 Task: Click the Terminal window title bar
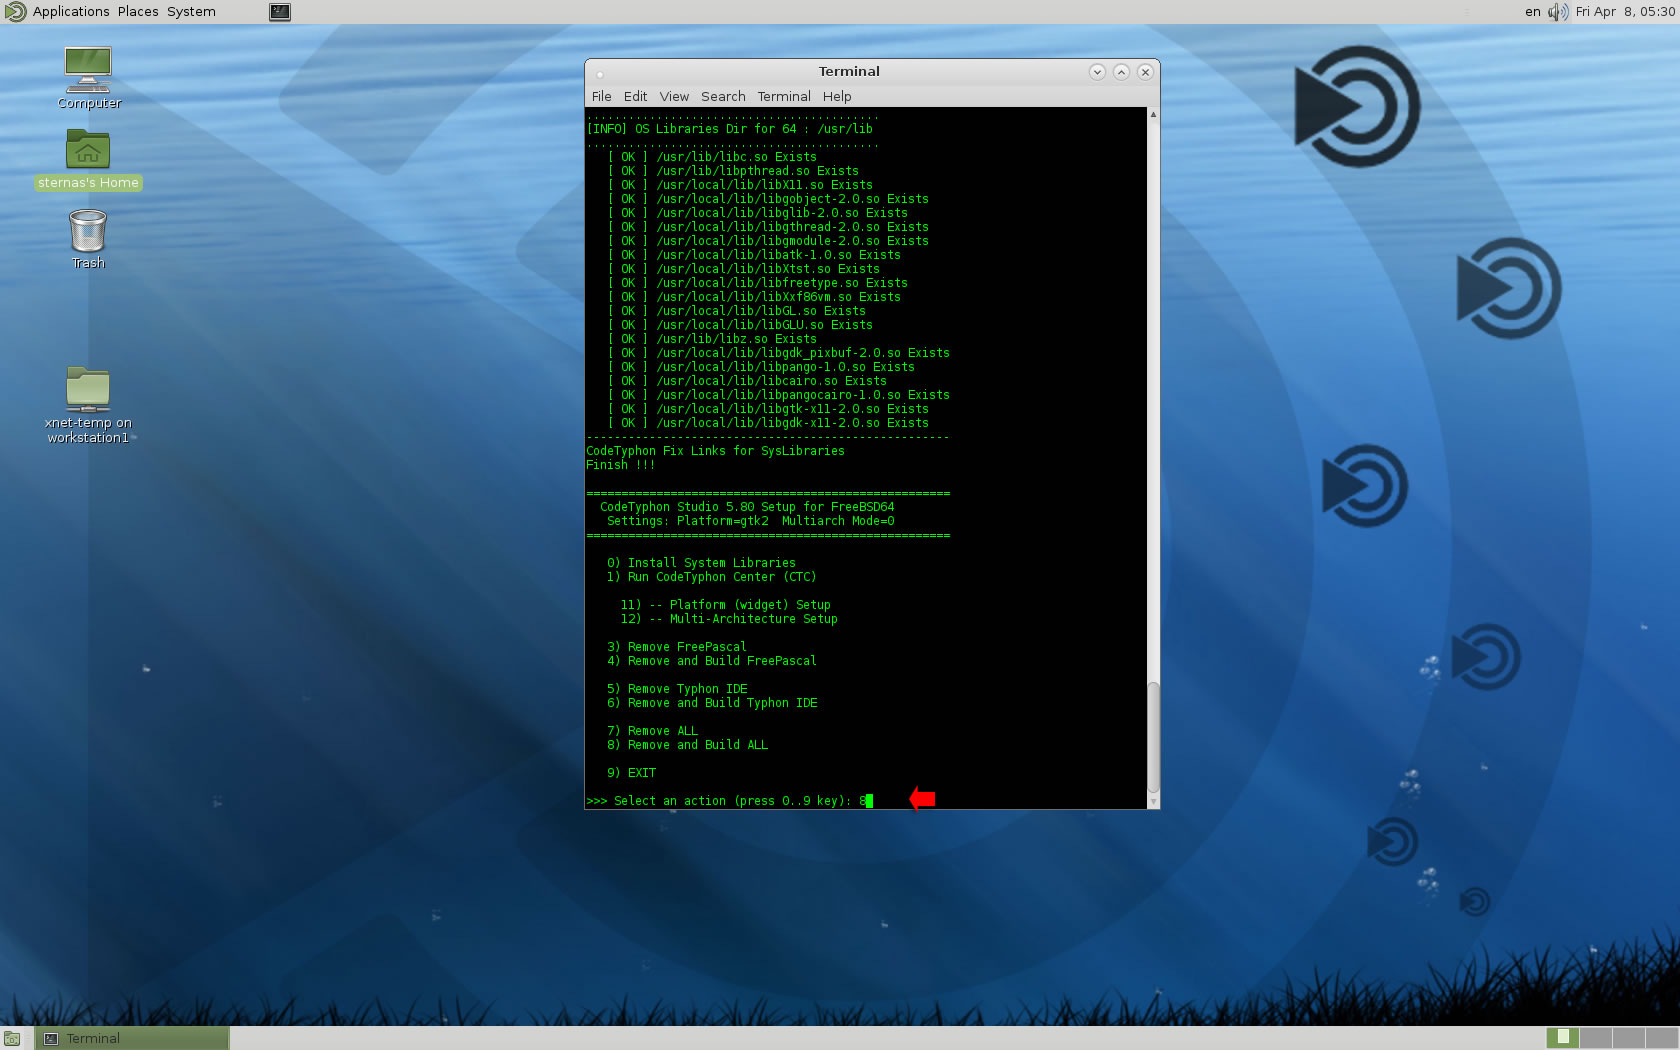pos(849,72)
